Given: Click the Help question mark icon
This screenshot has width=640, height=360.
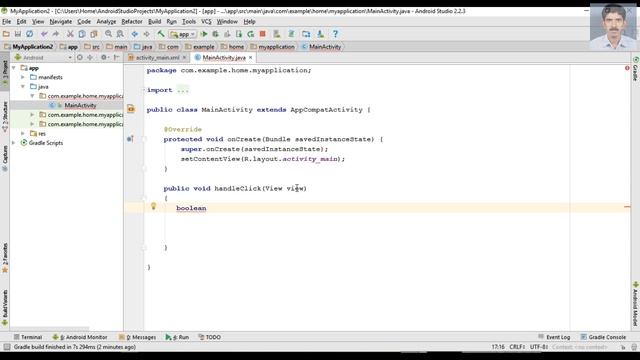Looking at the screenshot, I should point(335,34).
